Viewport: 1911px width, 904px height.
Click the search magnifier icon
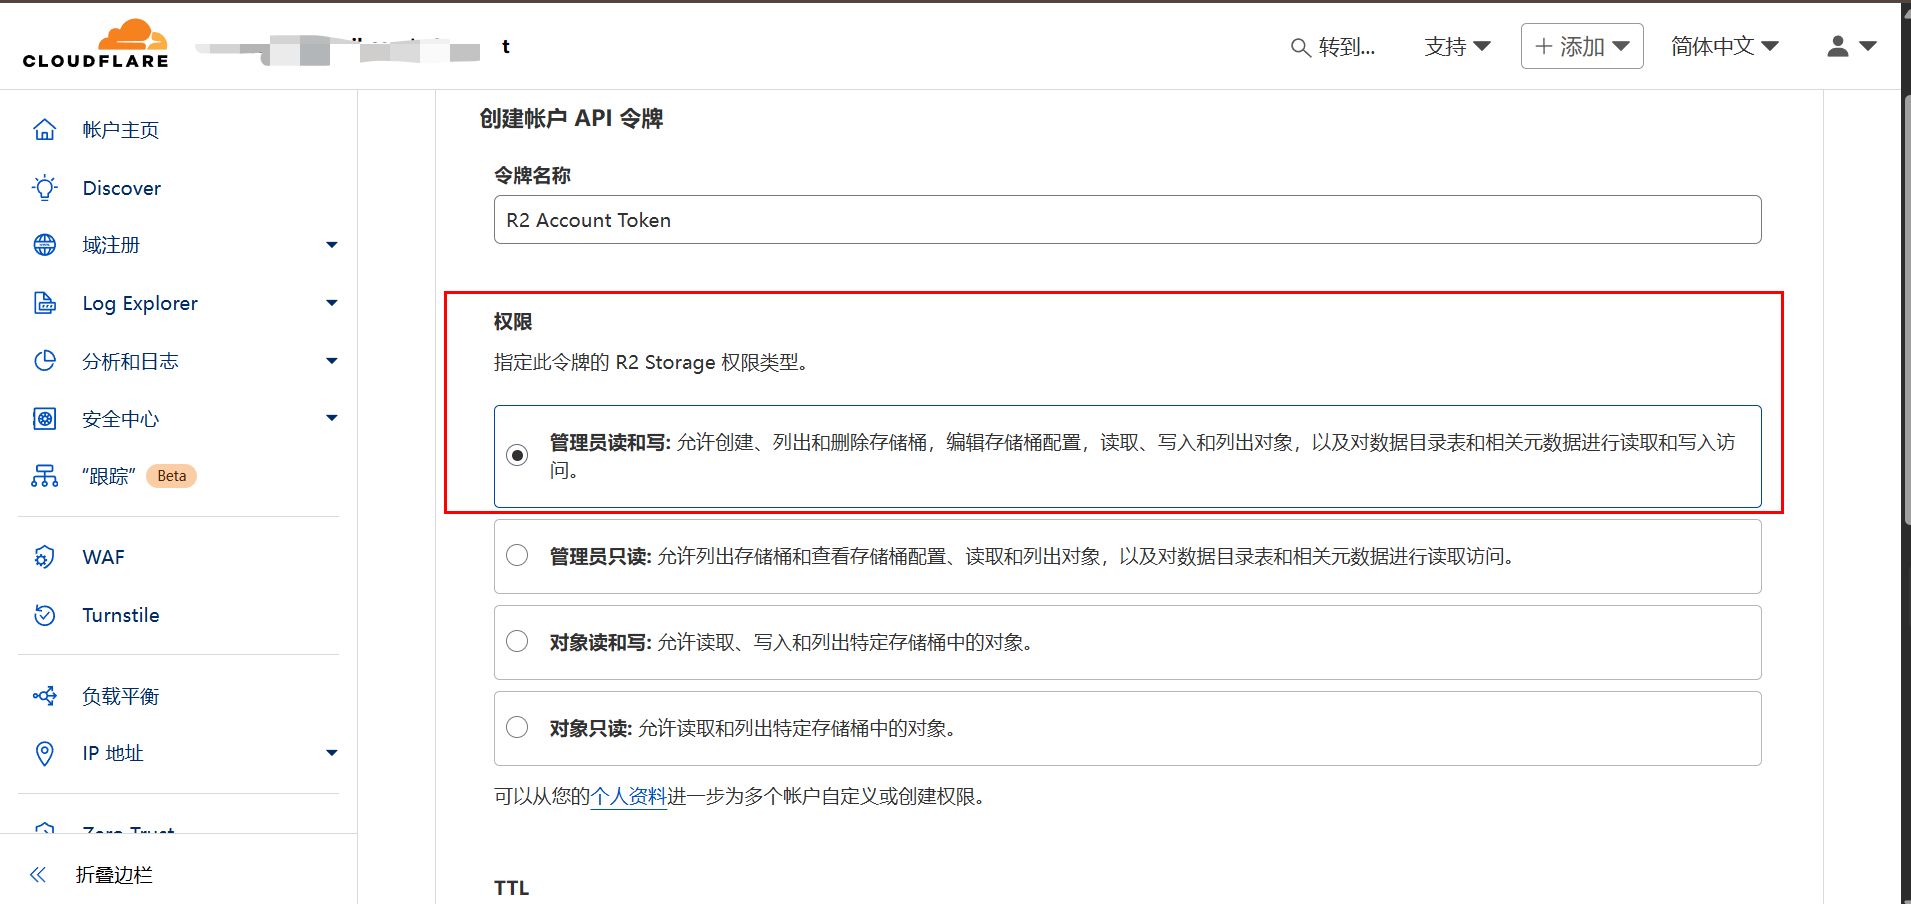(1300, 47)
